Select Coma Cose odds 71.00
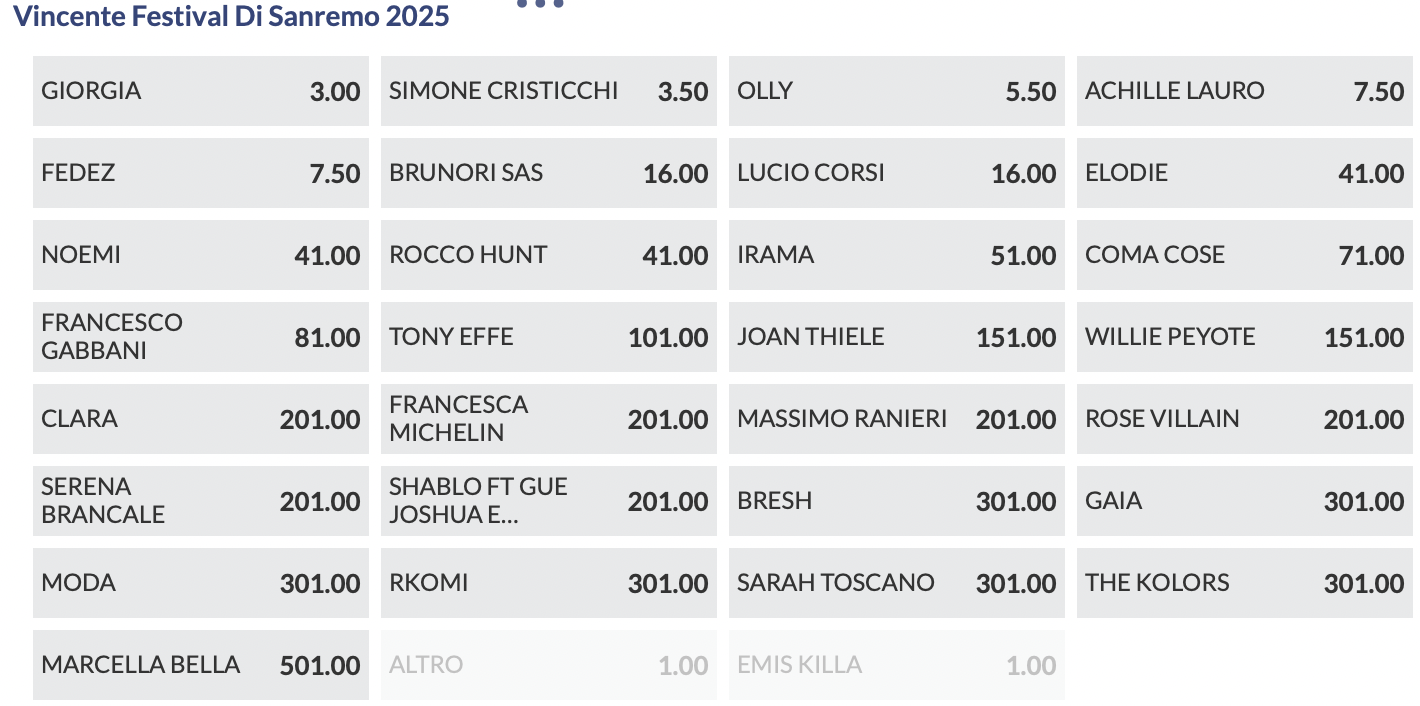Image resolution: width=1420 pixels, height=706 pixels. (1244, 255)
